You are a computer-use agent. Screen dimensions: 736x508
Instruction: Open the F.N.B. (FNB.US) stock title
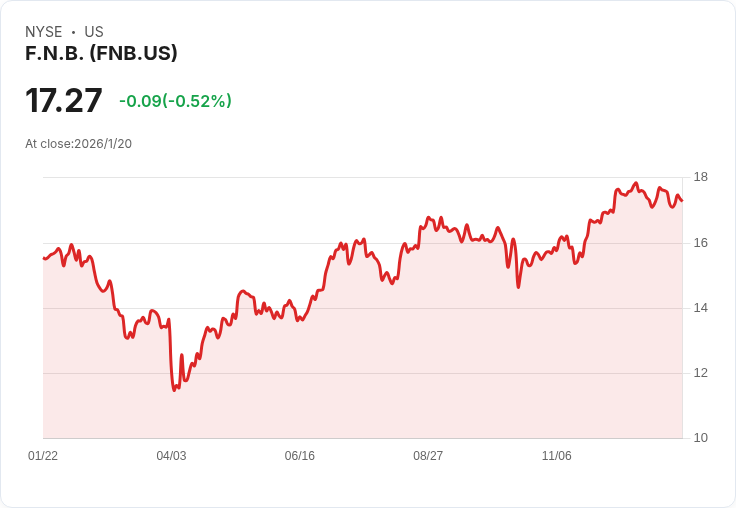(101, 53)
